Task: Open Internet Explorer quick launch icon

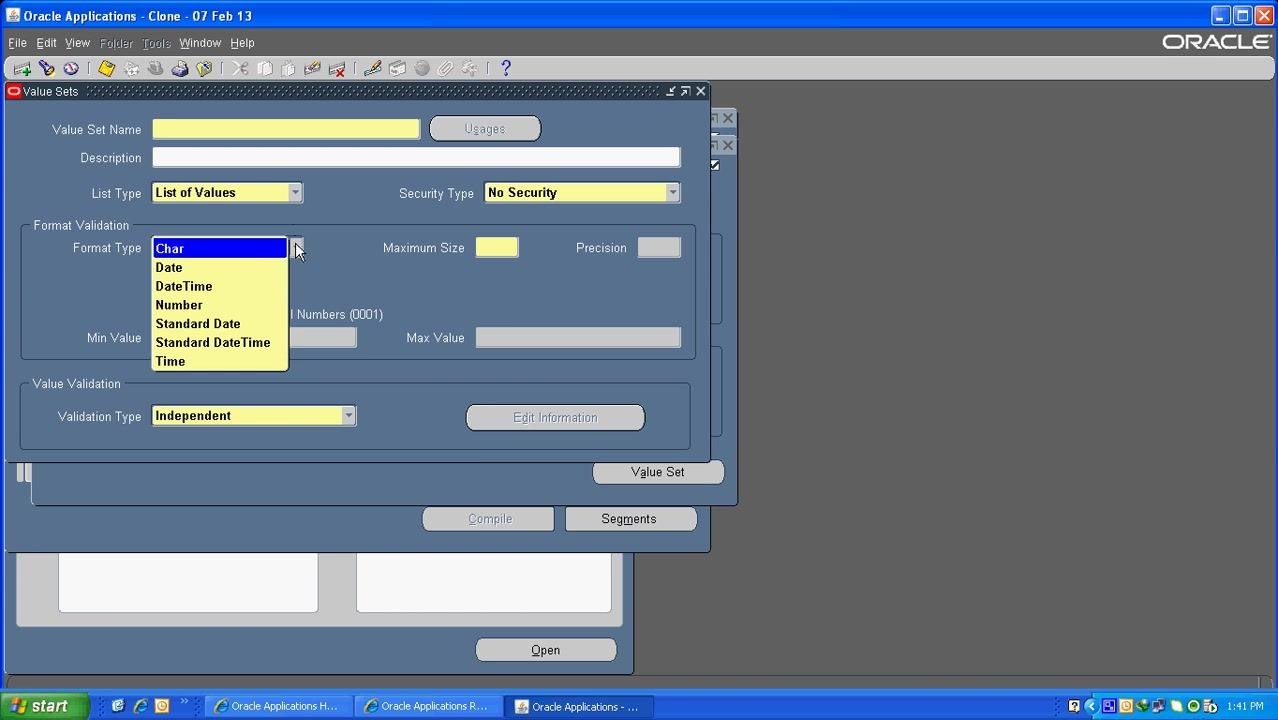Action: pos(140,706)
